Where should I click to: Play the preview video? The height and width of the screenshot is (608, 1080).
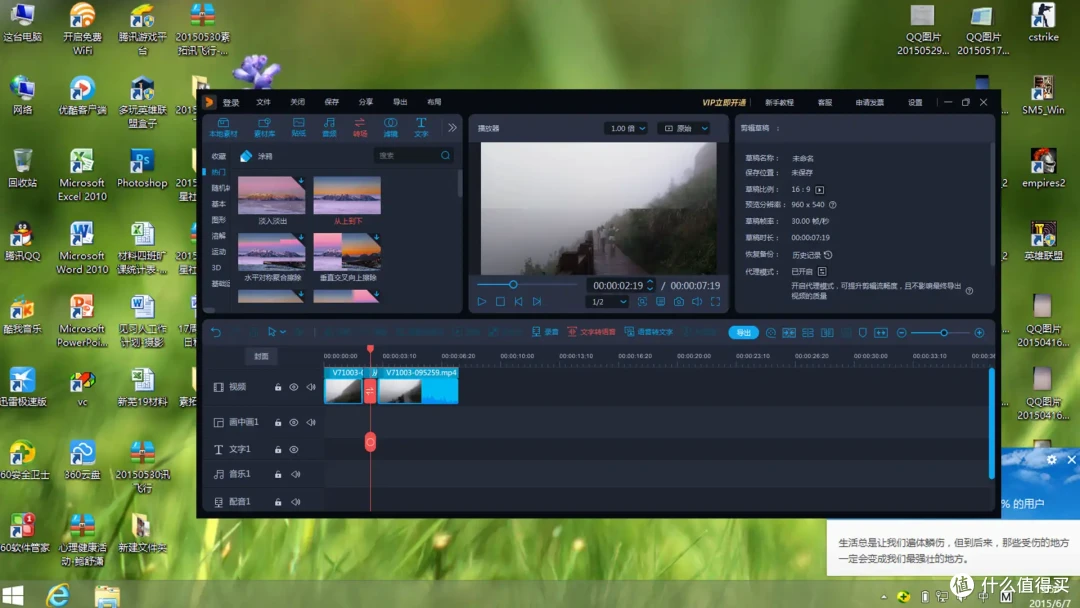click(481, 302)
